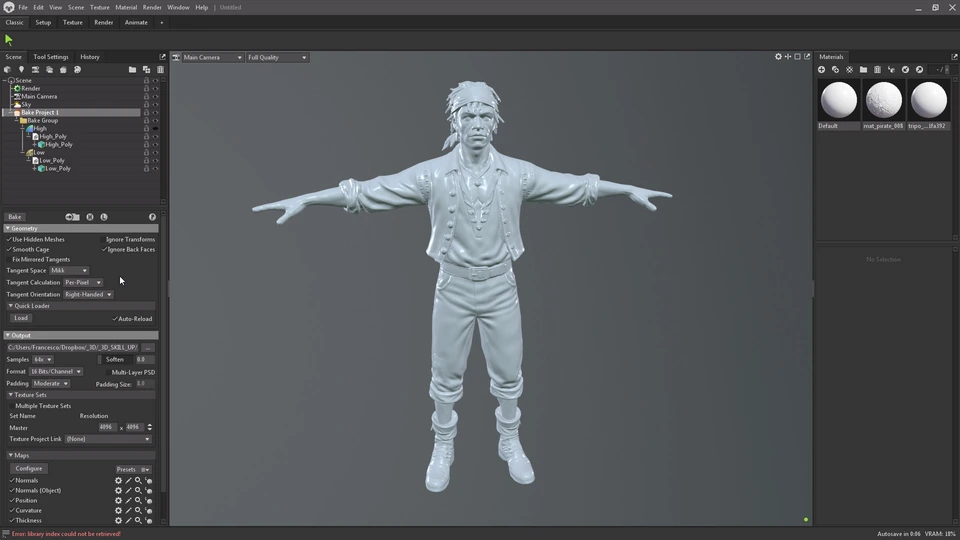Add a new material with the plus icon

click(x=822, y=70)
